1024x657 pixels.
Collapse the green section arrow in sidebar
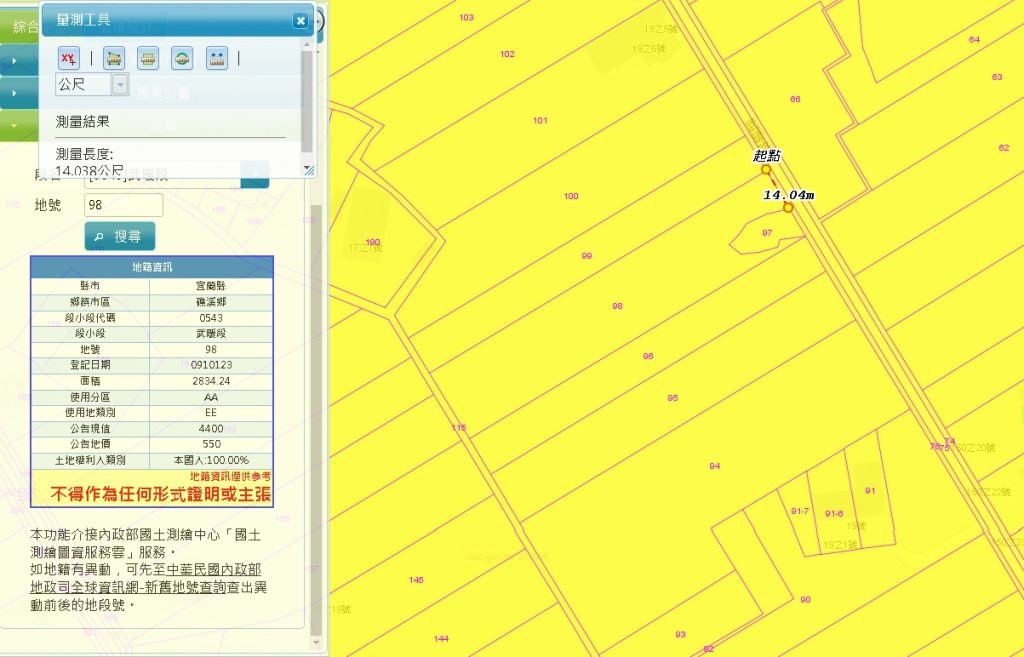coord(14,125)
